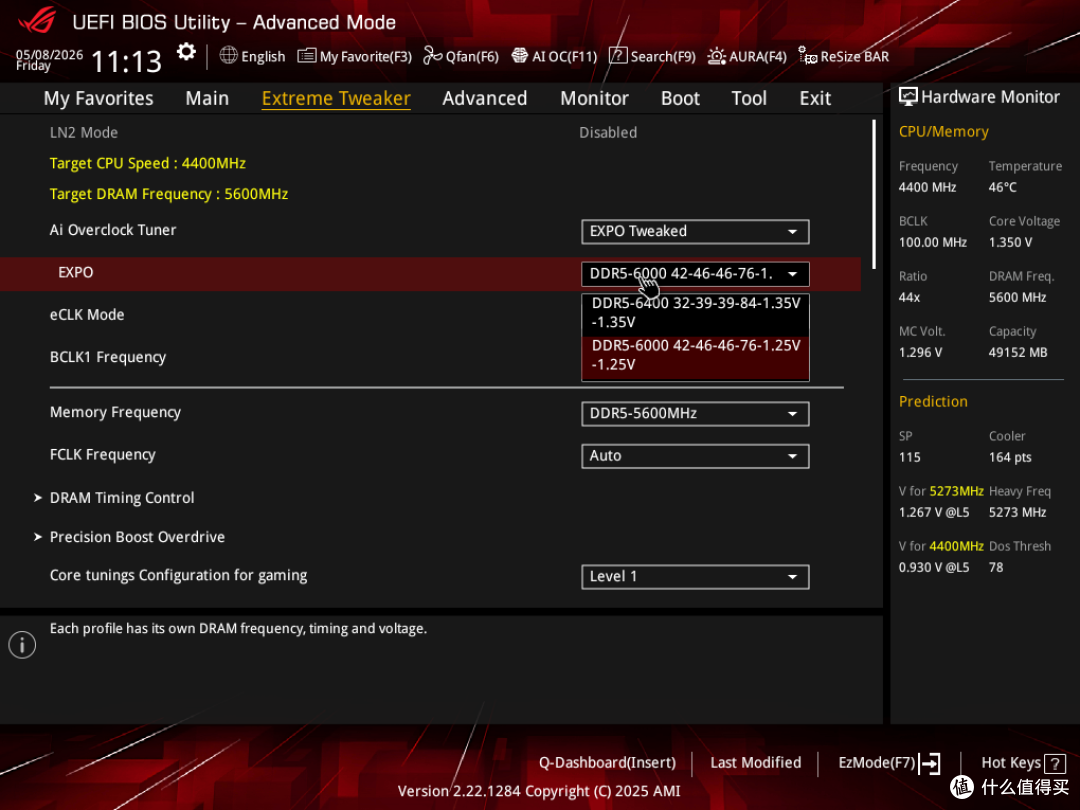The width and height of the screenshot is (1080, 810).
Task: Switch to the Main tab
Action: [x=207, y=98]
